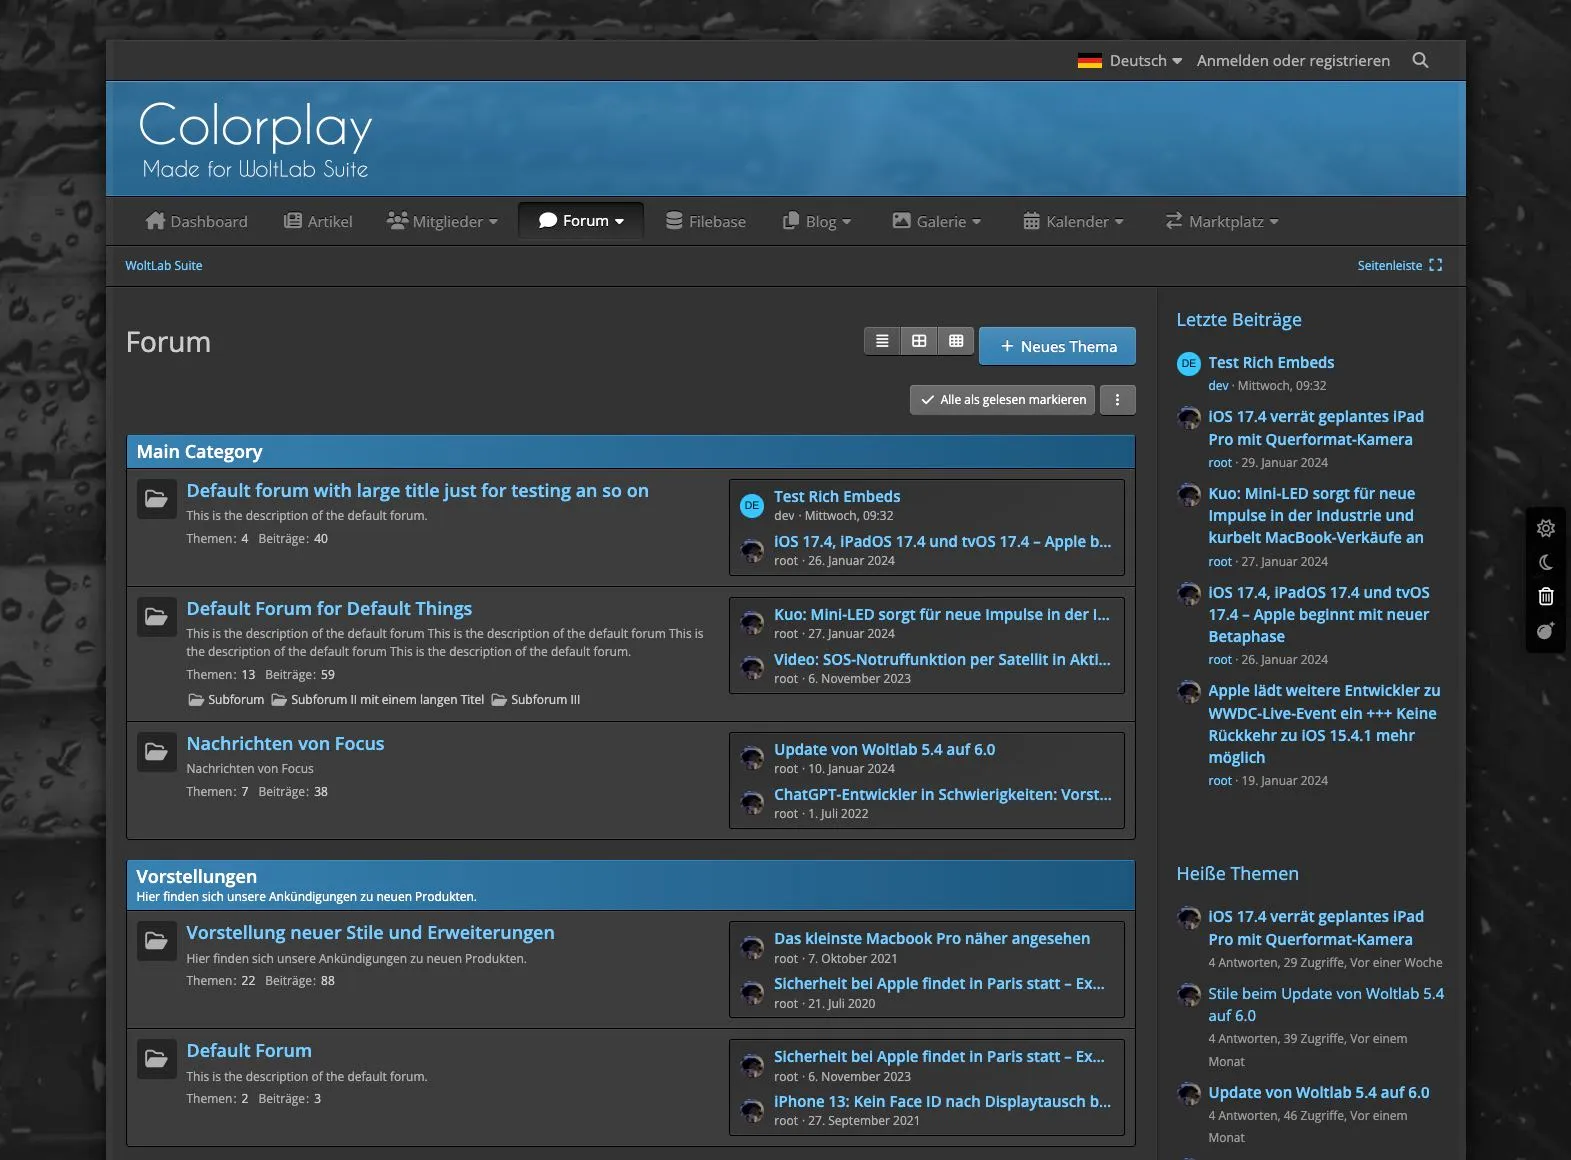Viewport: 1571px width, 1160px height.
Task: Click DE avatar next to Test Rich Embeds post
Action: (x=751, y=506)
